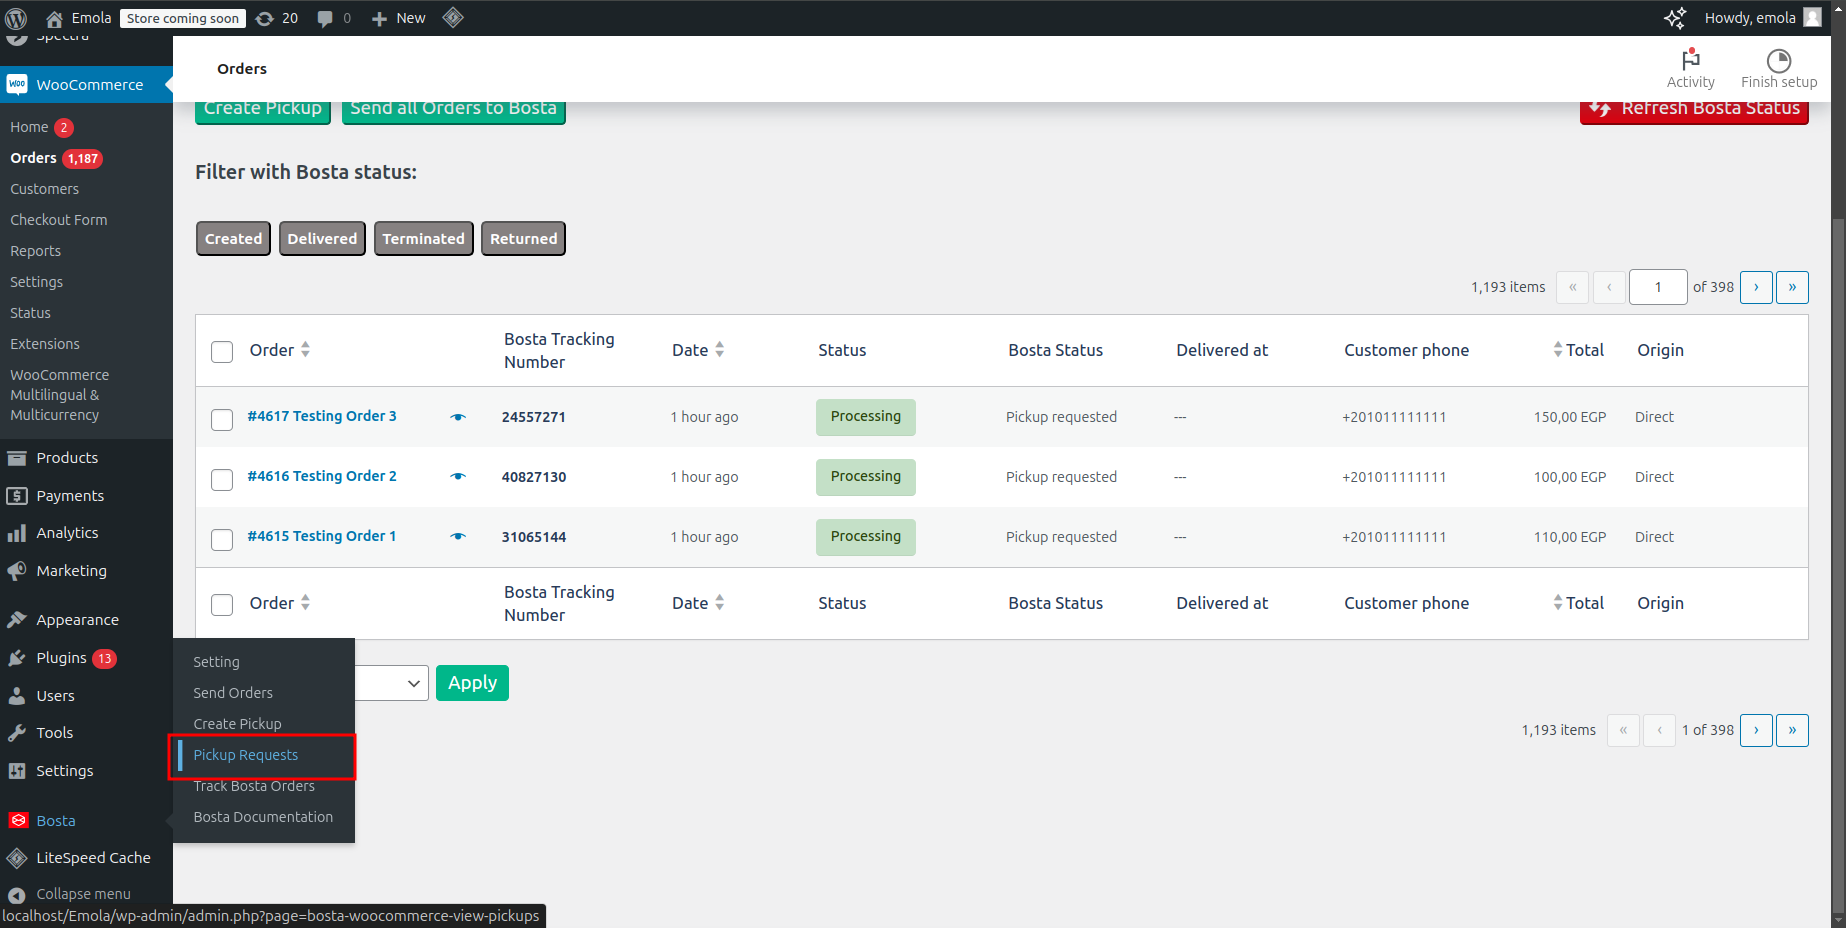This screenshot has width=1846, height=928.
Task: Preview order #4617 with the eye icon
Action: pyautogui.click(x=458, y=417)
